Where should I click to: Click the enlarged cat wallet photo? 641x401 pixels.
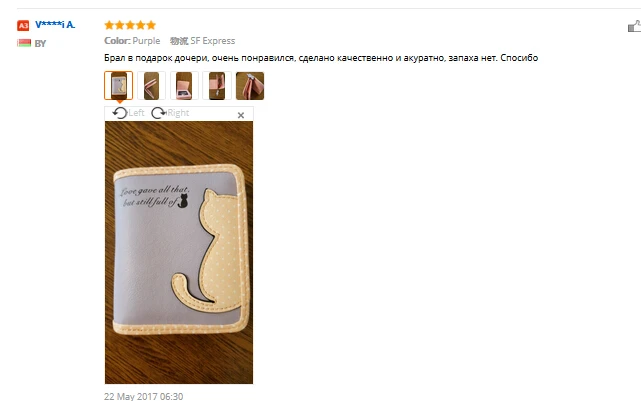pos(179,252)
